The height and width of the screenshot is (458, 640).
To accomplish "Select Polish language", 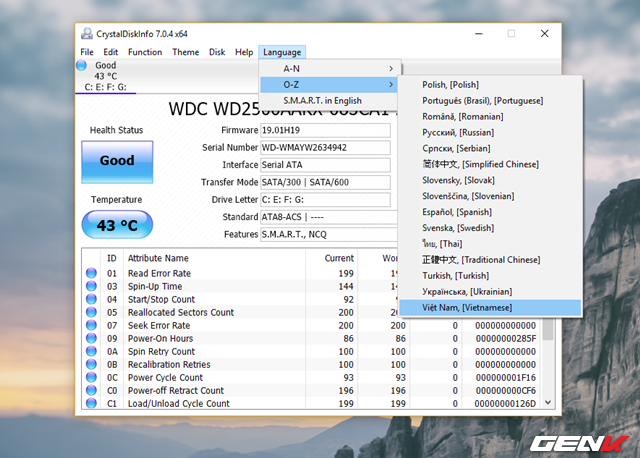I will (490, 84).
